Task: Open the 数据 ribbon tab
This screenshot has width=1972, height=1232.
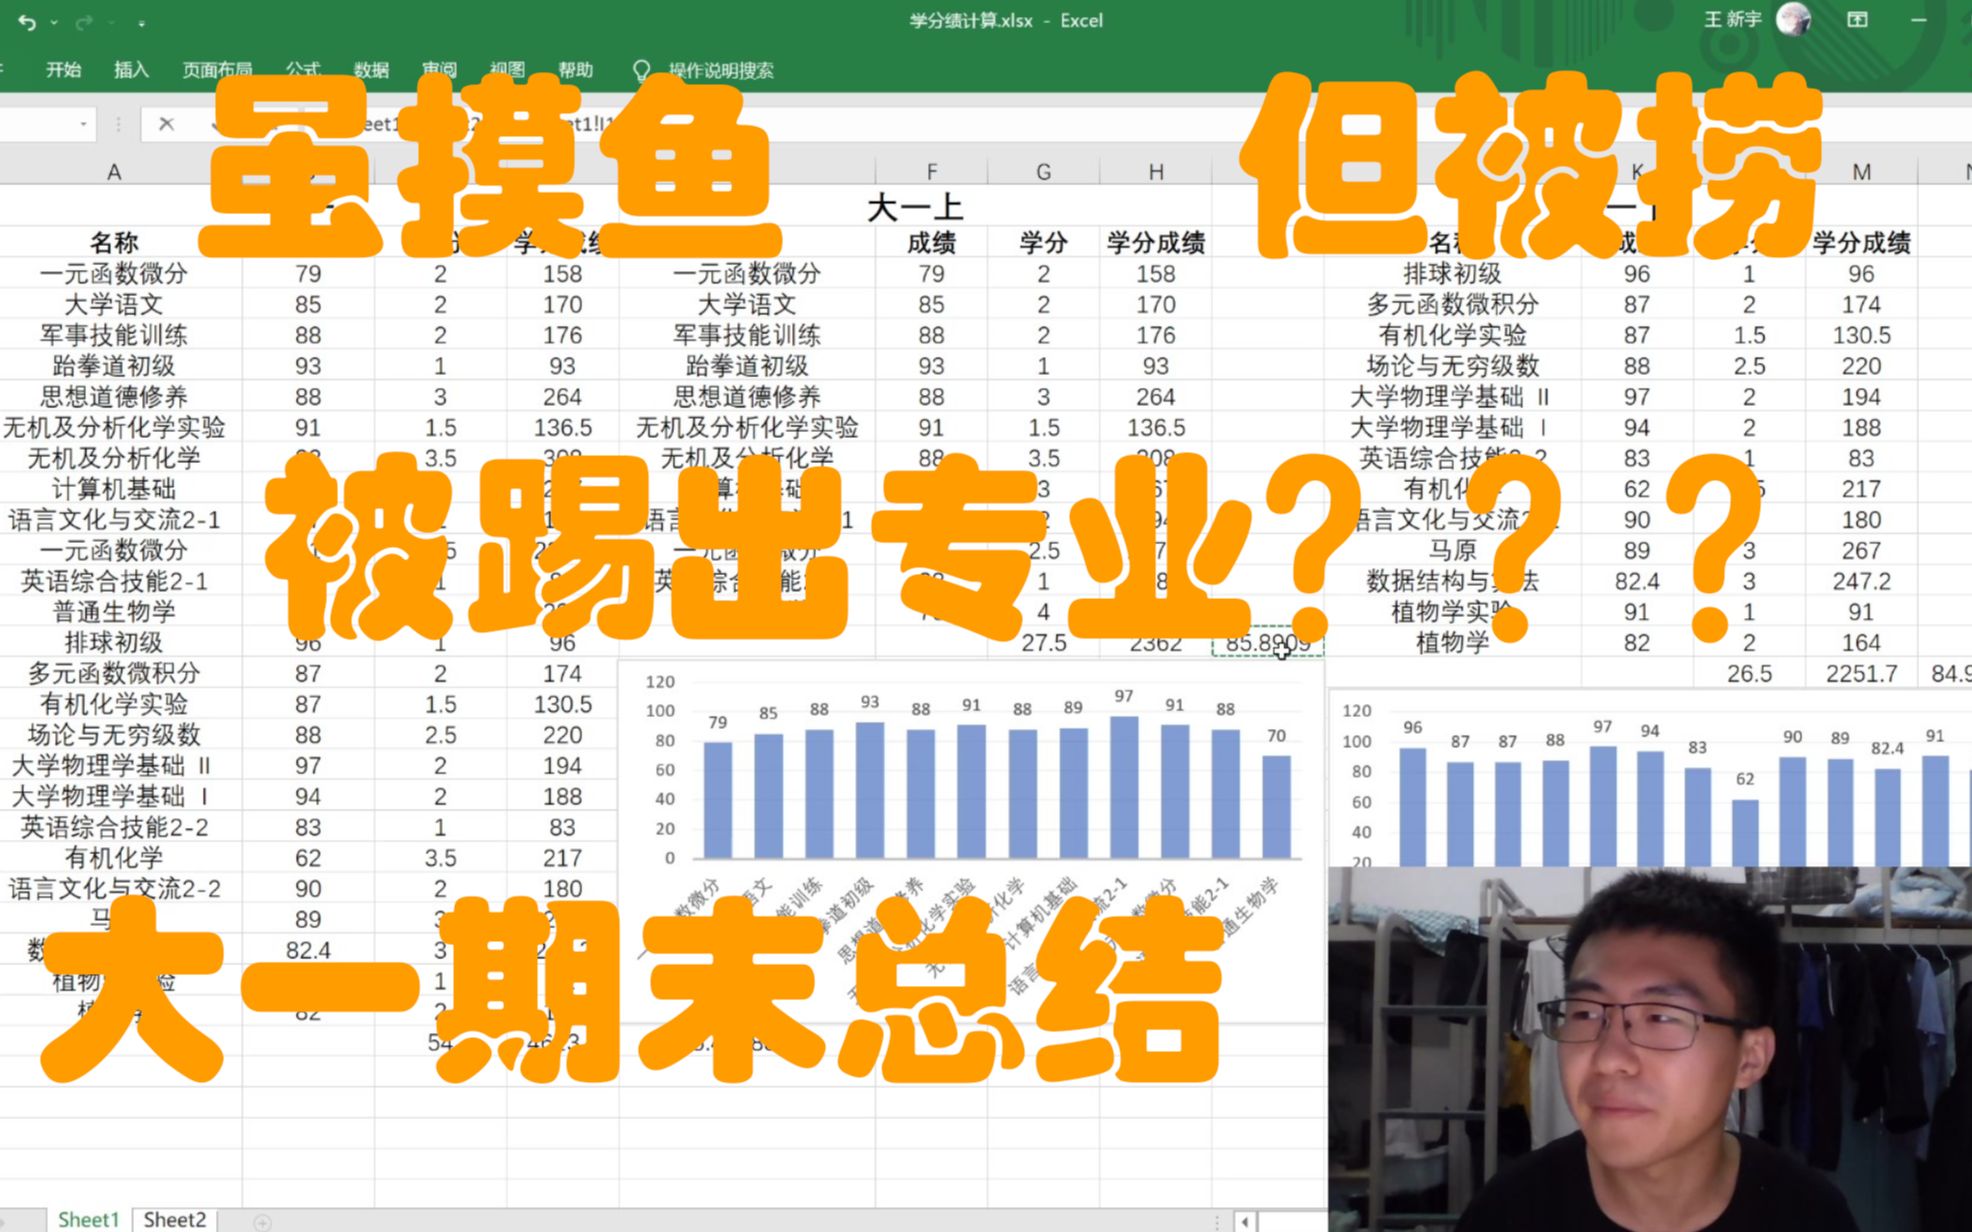Action: pyautogui.click(x=371, y=70)
